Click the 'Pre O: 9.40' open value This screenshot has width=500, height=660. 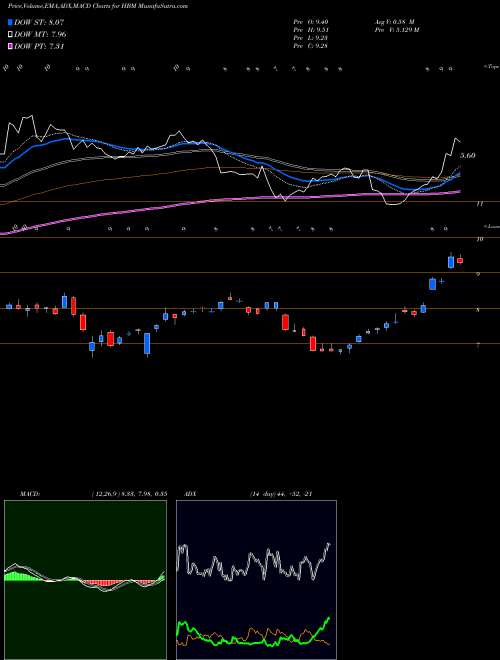pos(311,21)
